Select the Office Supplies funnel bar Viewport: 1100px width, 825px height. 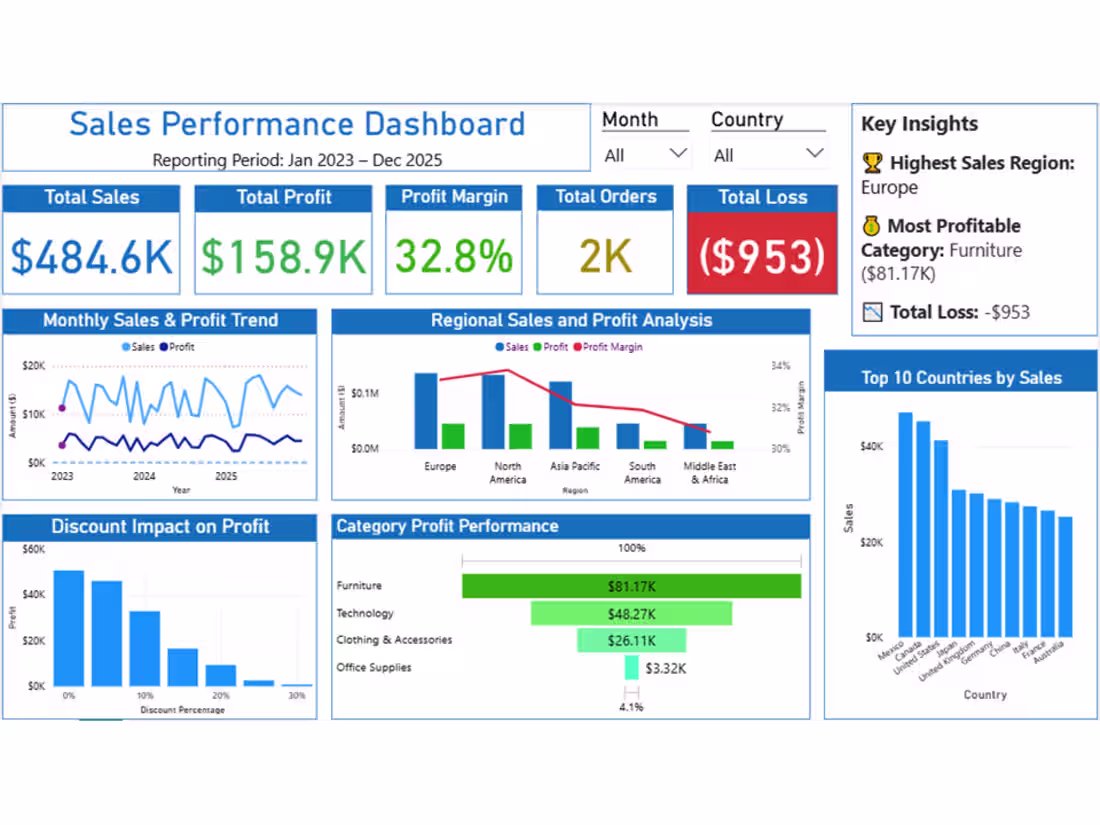pos(631,667)
